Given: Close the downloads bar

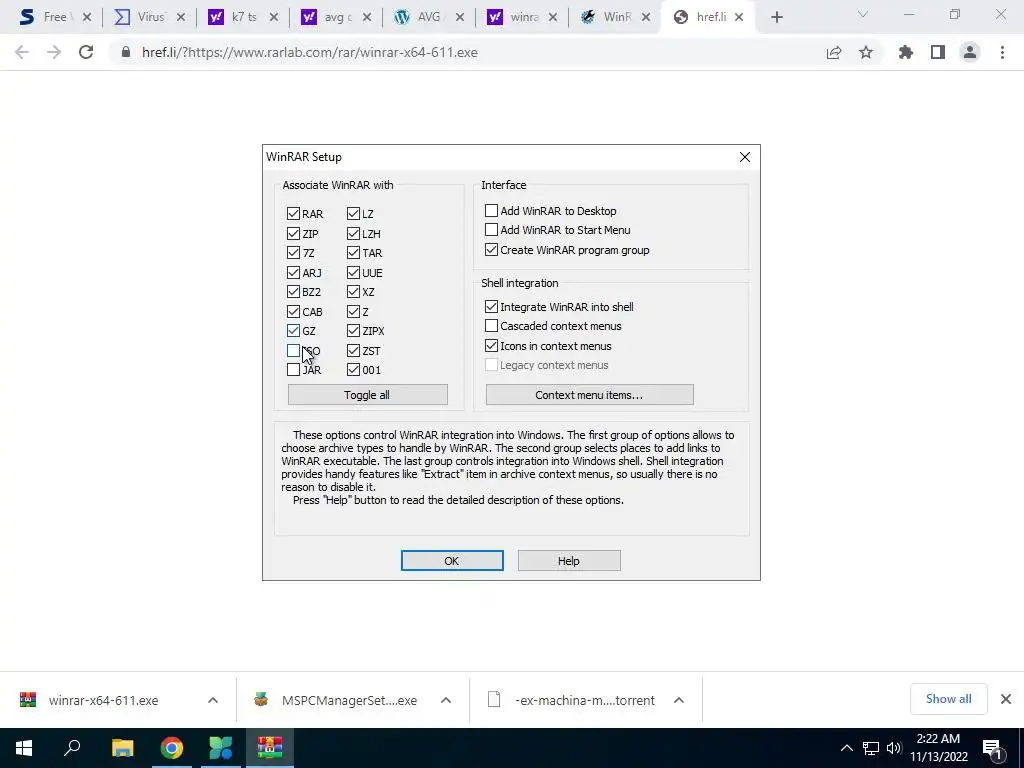Looking at the screenshot, I should [x=1006, y=699].
